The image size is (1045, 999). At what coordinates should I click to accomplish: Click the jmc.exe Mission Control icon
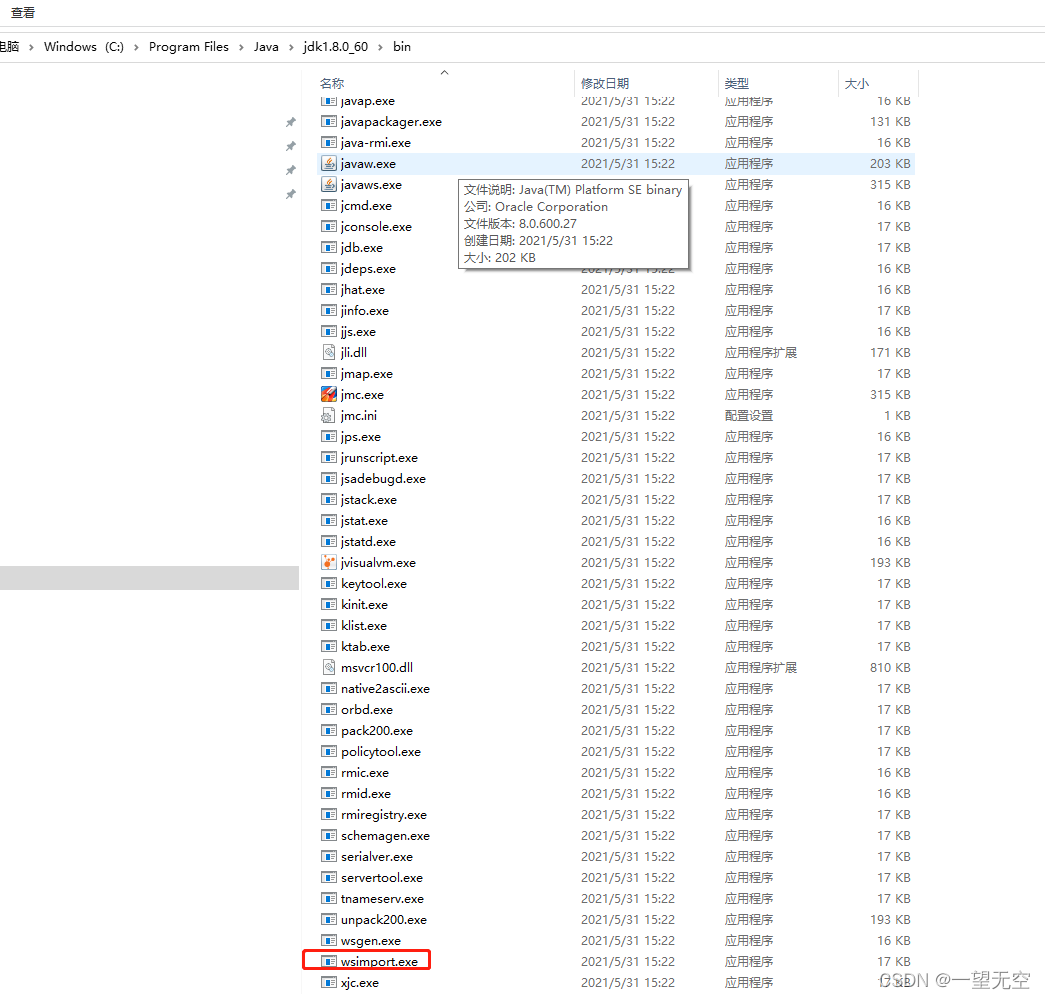[329, 395]
